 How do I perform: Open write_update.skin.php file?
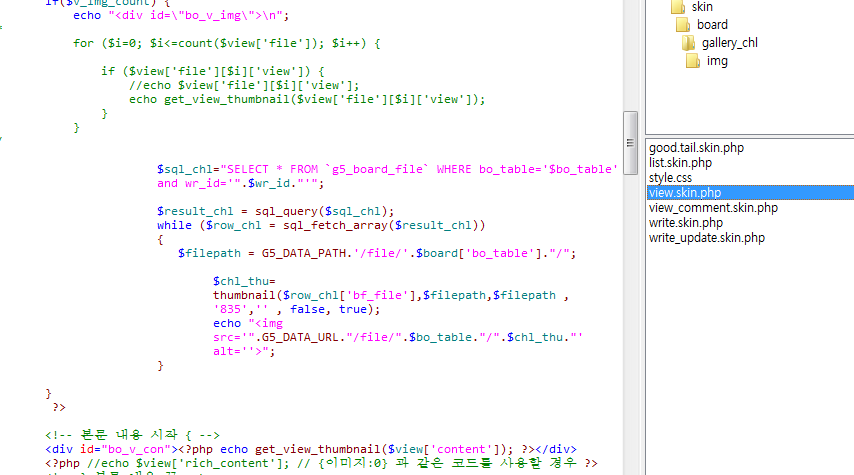(x=707, y=238)
